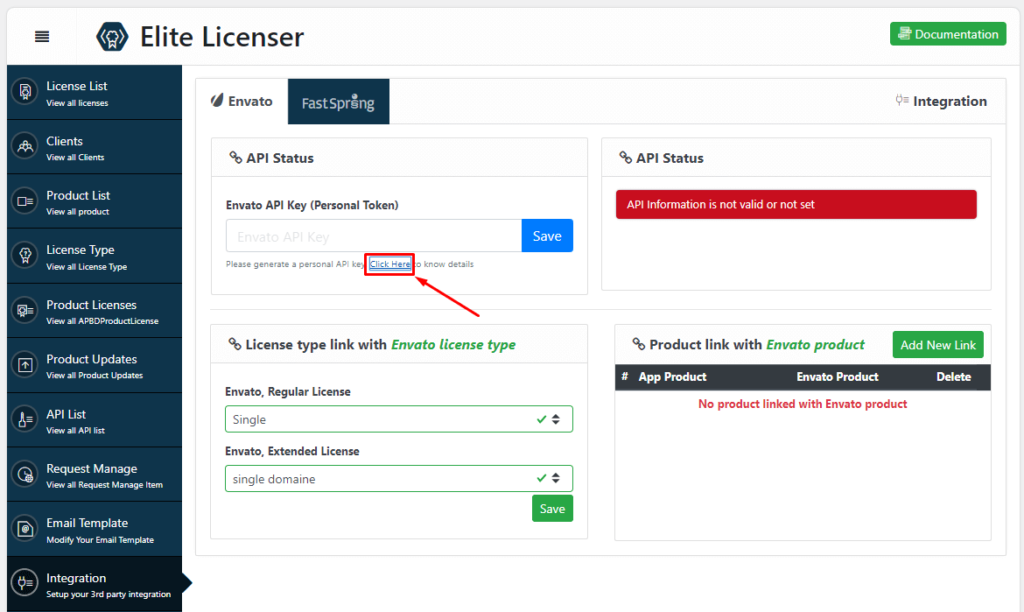Viewport: 1024px width, 612px height.
Task: Click the Clients sidebar icon
Action: coord(25,146)
